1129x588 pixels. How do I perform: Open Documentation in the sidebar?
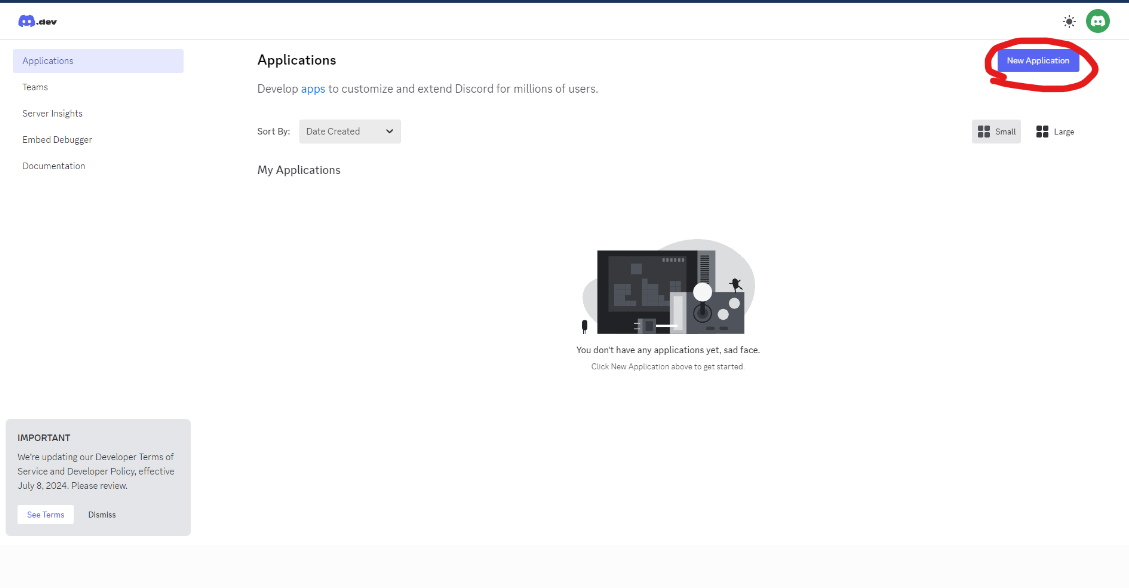[x=54, y=166]
